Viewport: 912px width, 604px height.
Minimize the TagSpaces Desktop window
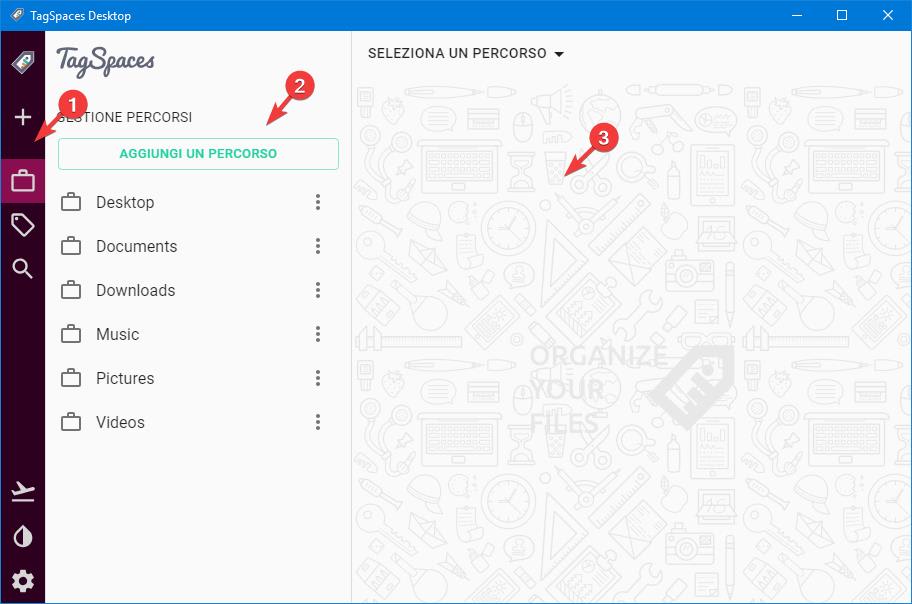[797, 15]
